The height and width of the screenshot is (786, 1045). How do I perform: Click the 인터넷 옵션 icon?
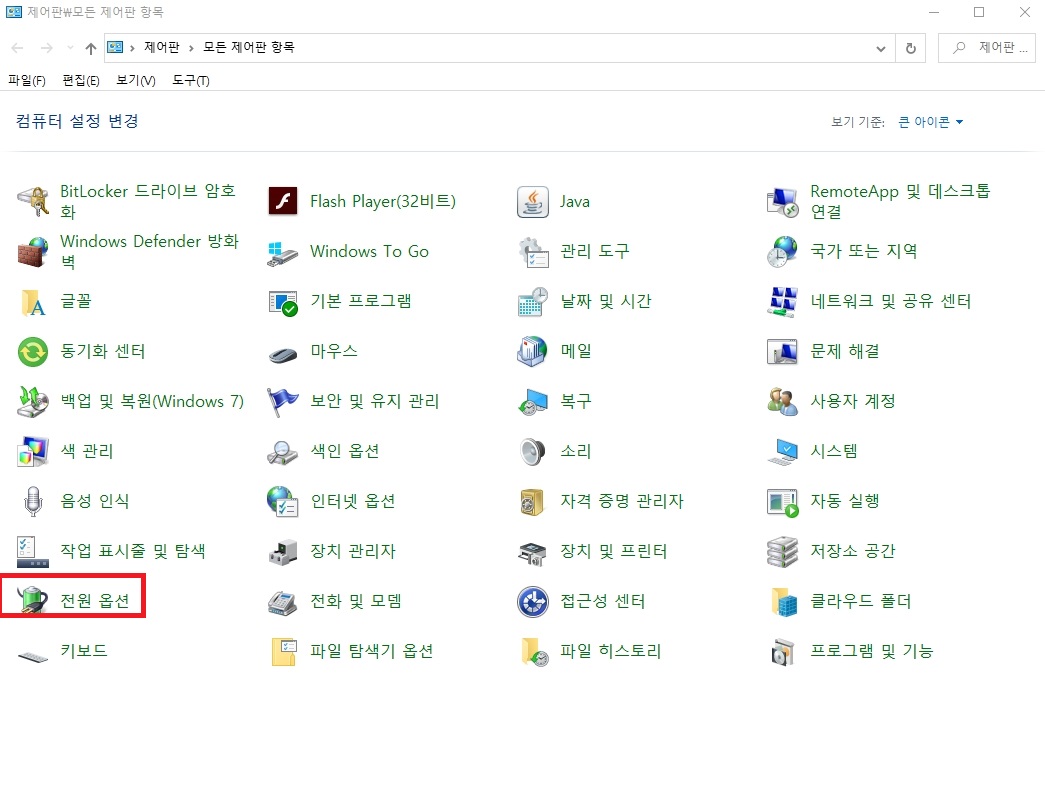(x=283, y=501)
